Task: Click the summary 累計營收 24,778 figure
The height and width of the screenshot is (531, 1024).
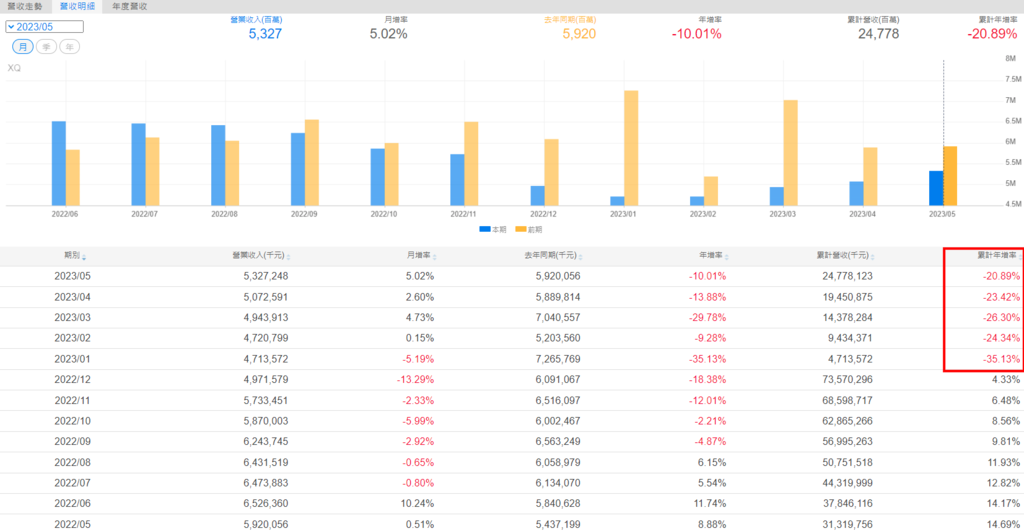Action: click(x=878, y=34)
